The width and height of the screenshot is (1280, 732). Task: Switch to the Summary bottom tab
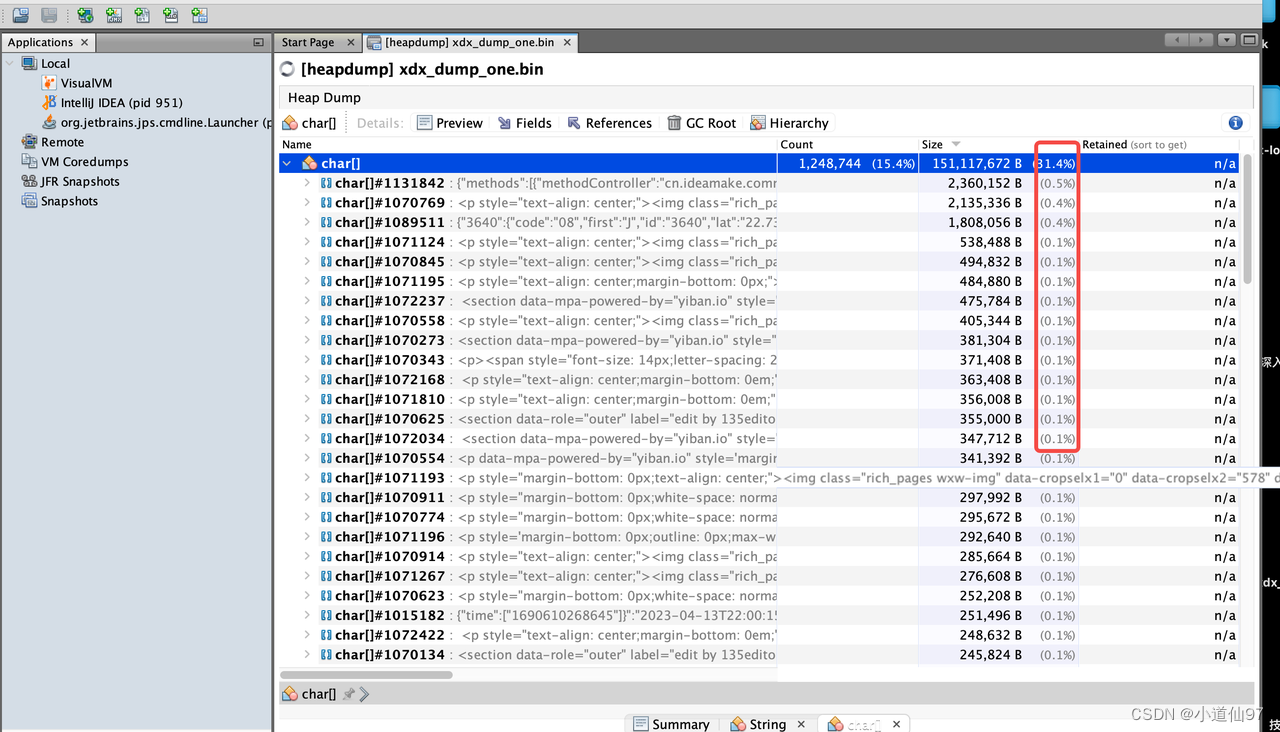(670, 724)
